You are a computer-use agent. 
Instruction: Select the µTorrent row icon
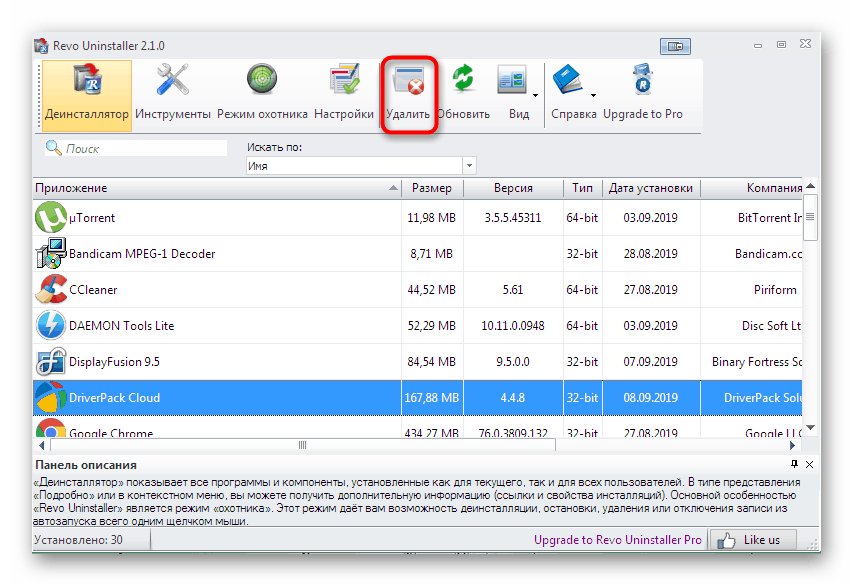[51, 218]
